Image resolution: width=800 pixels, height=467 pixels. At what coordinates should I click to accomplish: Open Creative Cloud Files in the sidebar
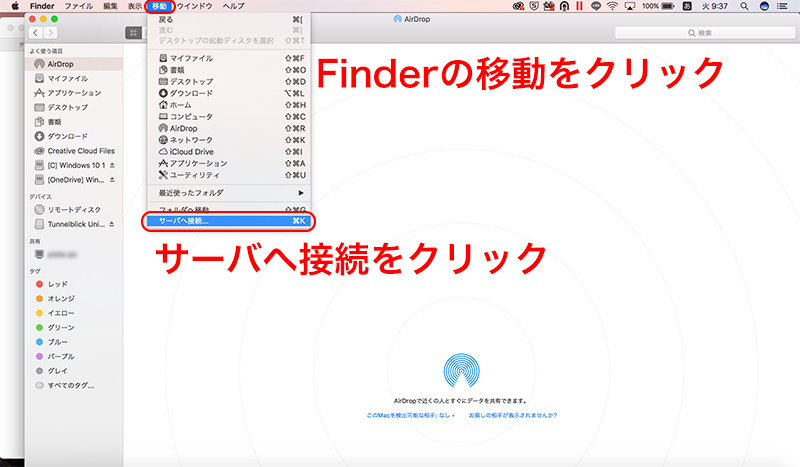[74, 151]
